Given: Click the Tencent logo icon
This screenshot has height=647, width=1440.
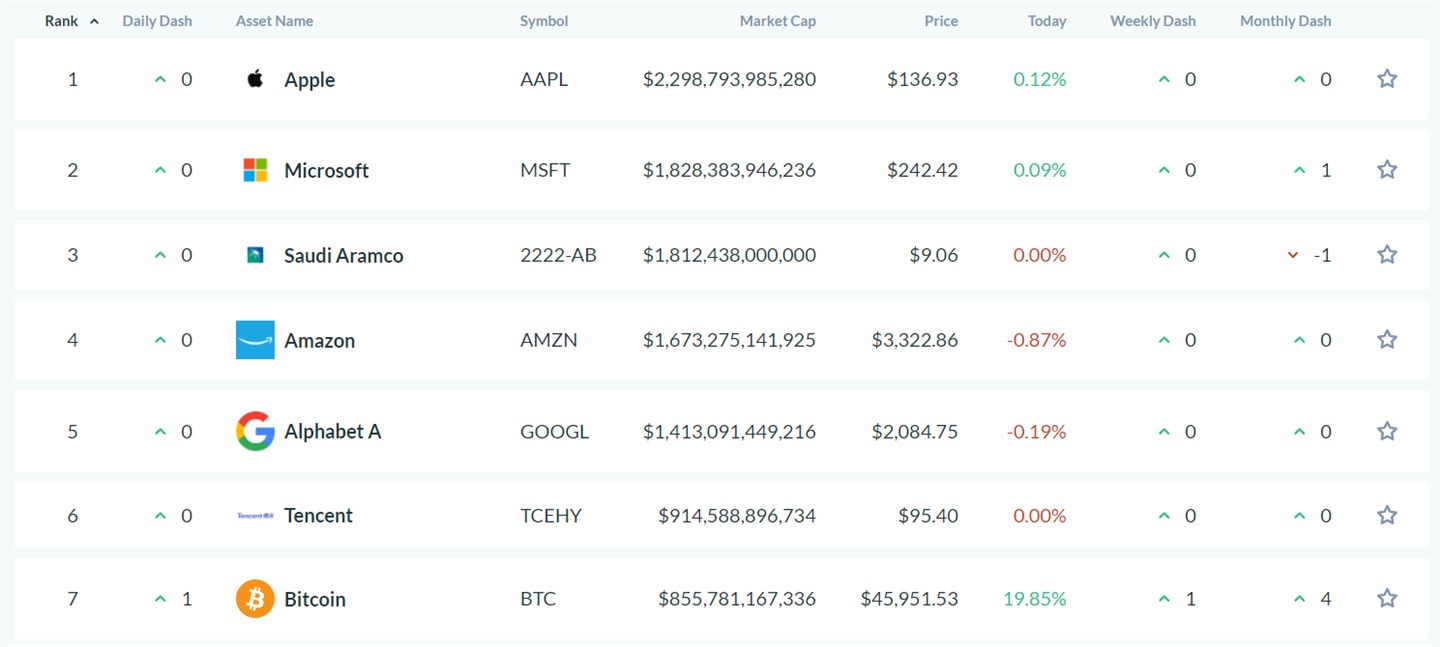Looking at the screenshot, I should click(255, 516).
